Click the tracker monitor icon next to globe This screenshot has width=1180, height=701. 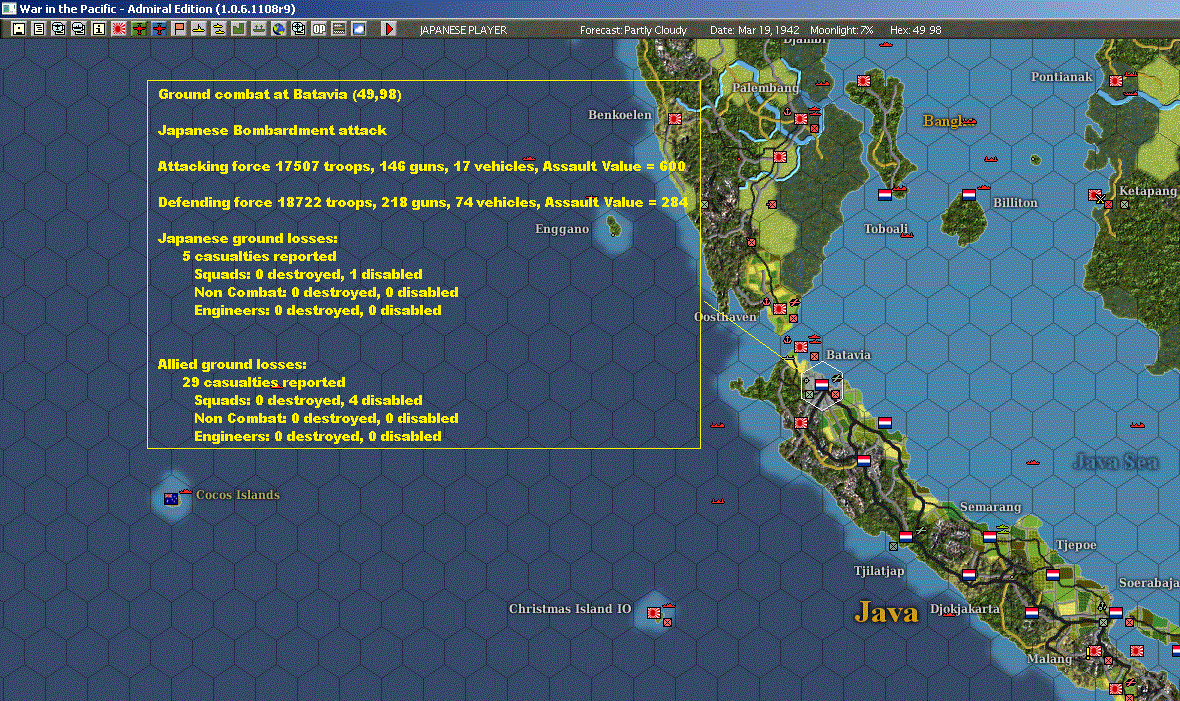[299, 29]
